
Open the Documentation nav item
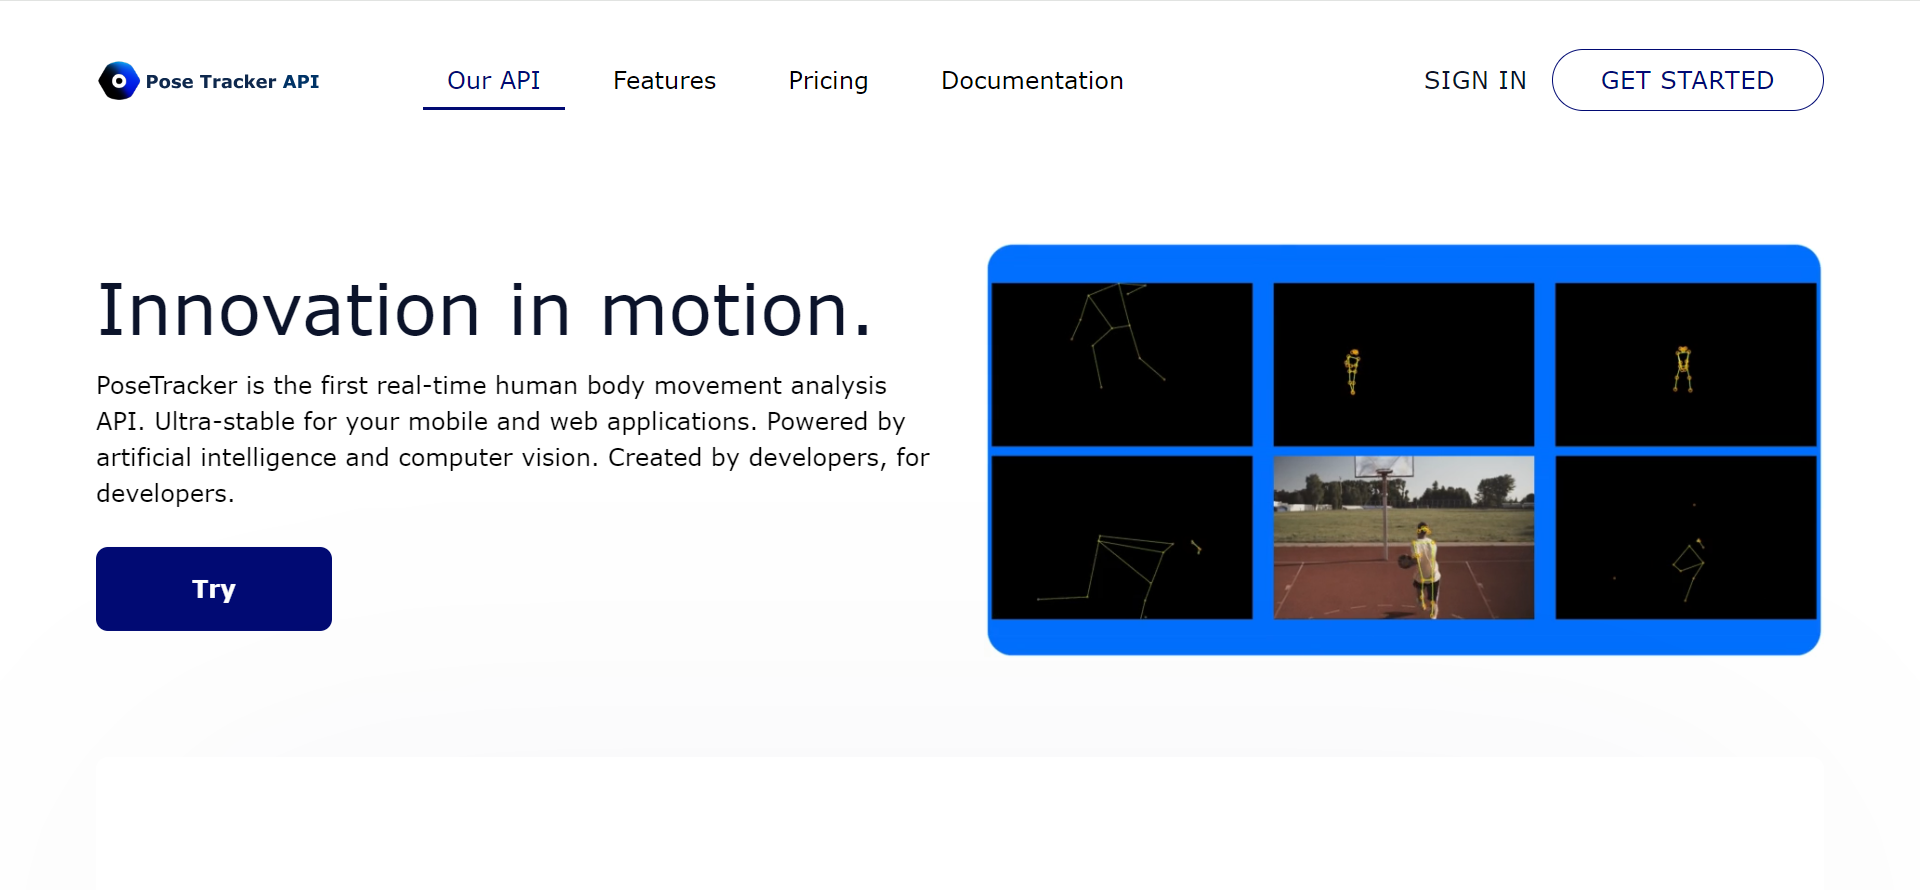(x=1032, y=80)
